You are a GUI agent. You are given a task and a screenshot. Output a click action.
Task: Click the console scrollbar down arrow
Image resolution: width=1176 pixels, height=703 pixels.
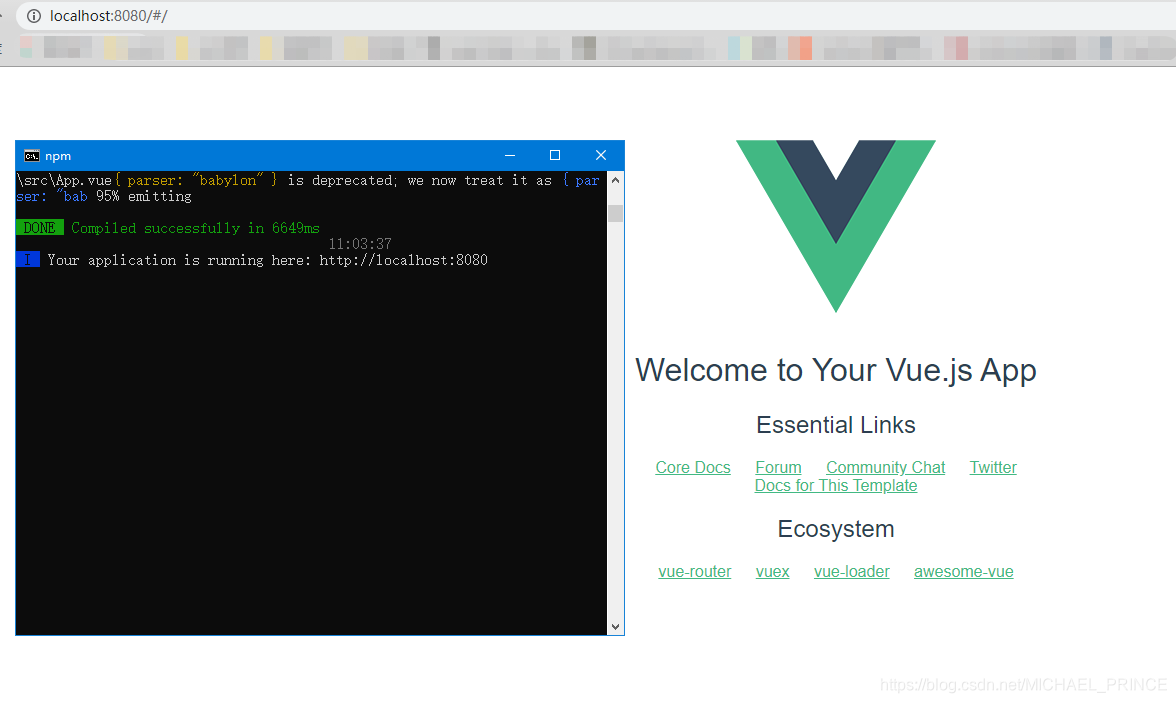[x=615, y=626]
